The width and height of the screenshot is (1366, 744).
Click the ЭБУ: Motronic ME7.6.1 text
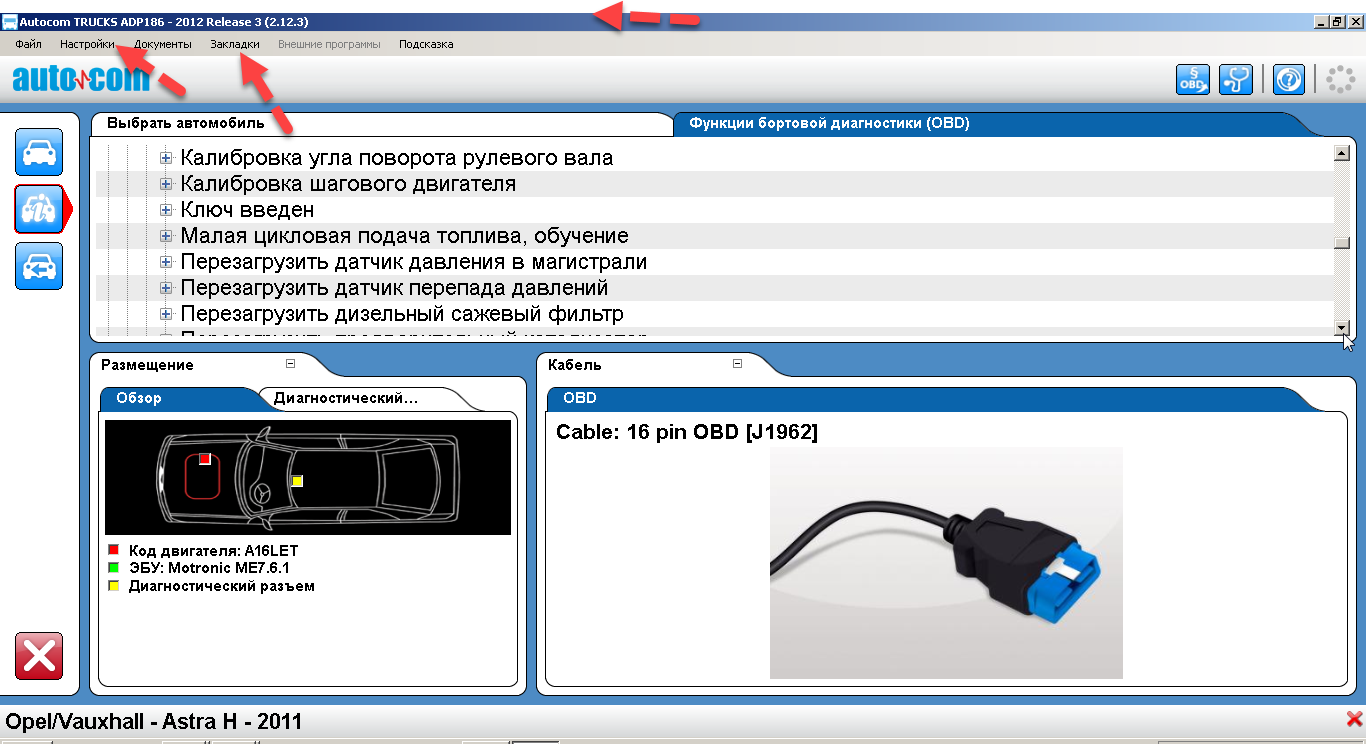pyautogui.click(x=208, y=568)
